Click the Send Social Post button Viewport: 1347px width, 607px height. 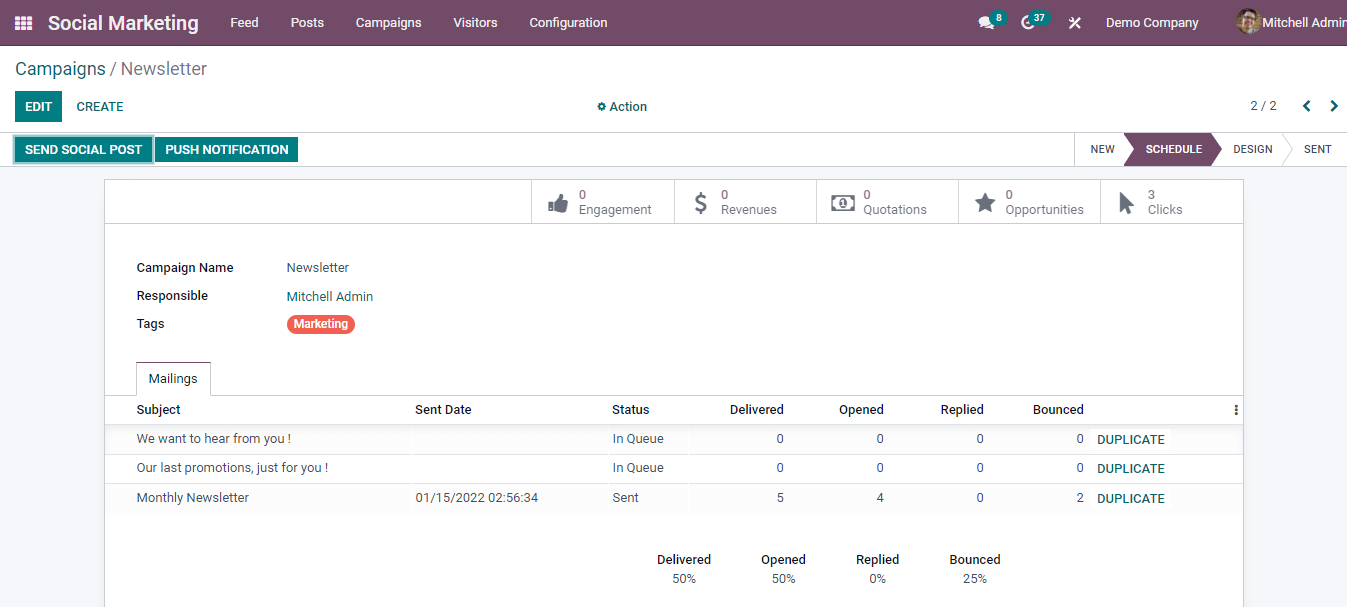pyautogui.click(x=84, y=150)
